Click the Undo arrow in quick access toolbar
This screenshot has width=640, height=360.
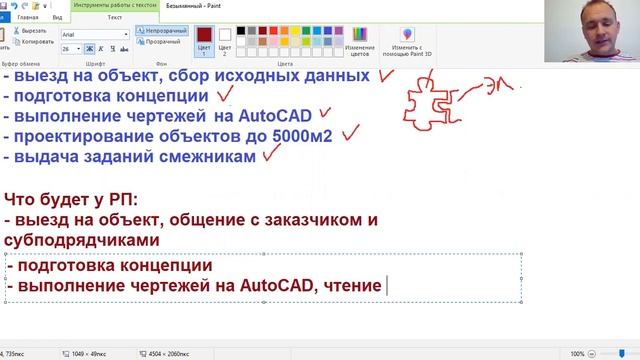pos(14,6)
